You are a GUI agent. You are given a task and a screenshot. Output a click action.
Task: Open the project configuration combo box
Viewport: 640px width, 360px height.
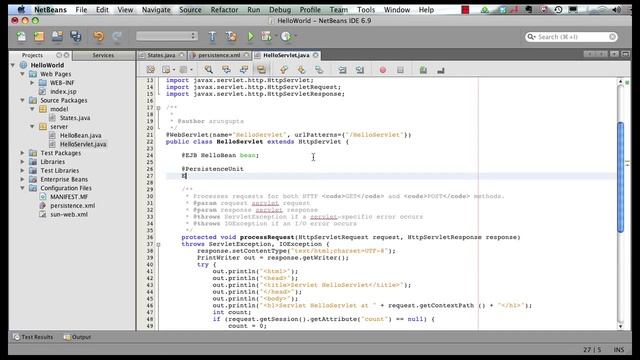tap(167, 36)
